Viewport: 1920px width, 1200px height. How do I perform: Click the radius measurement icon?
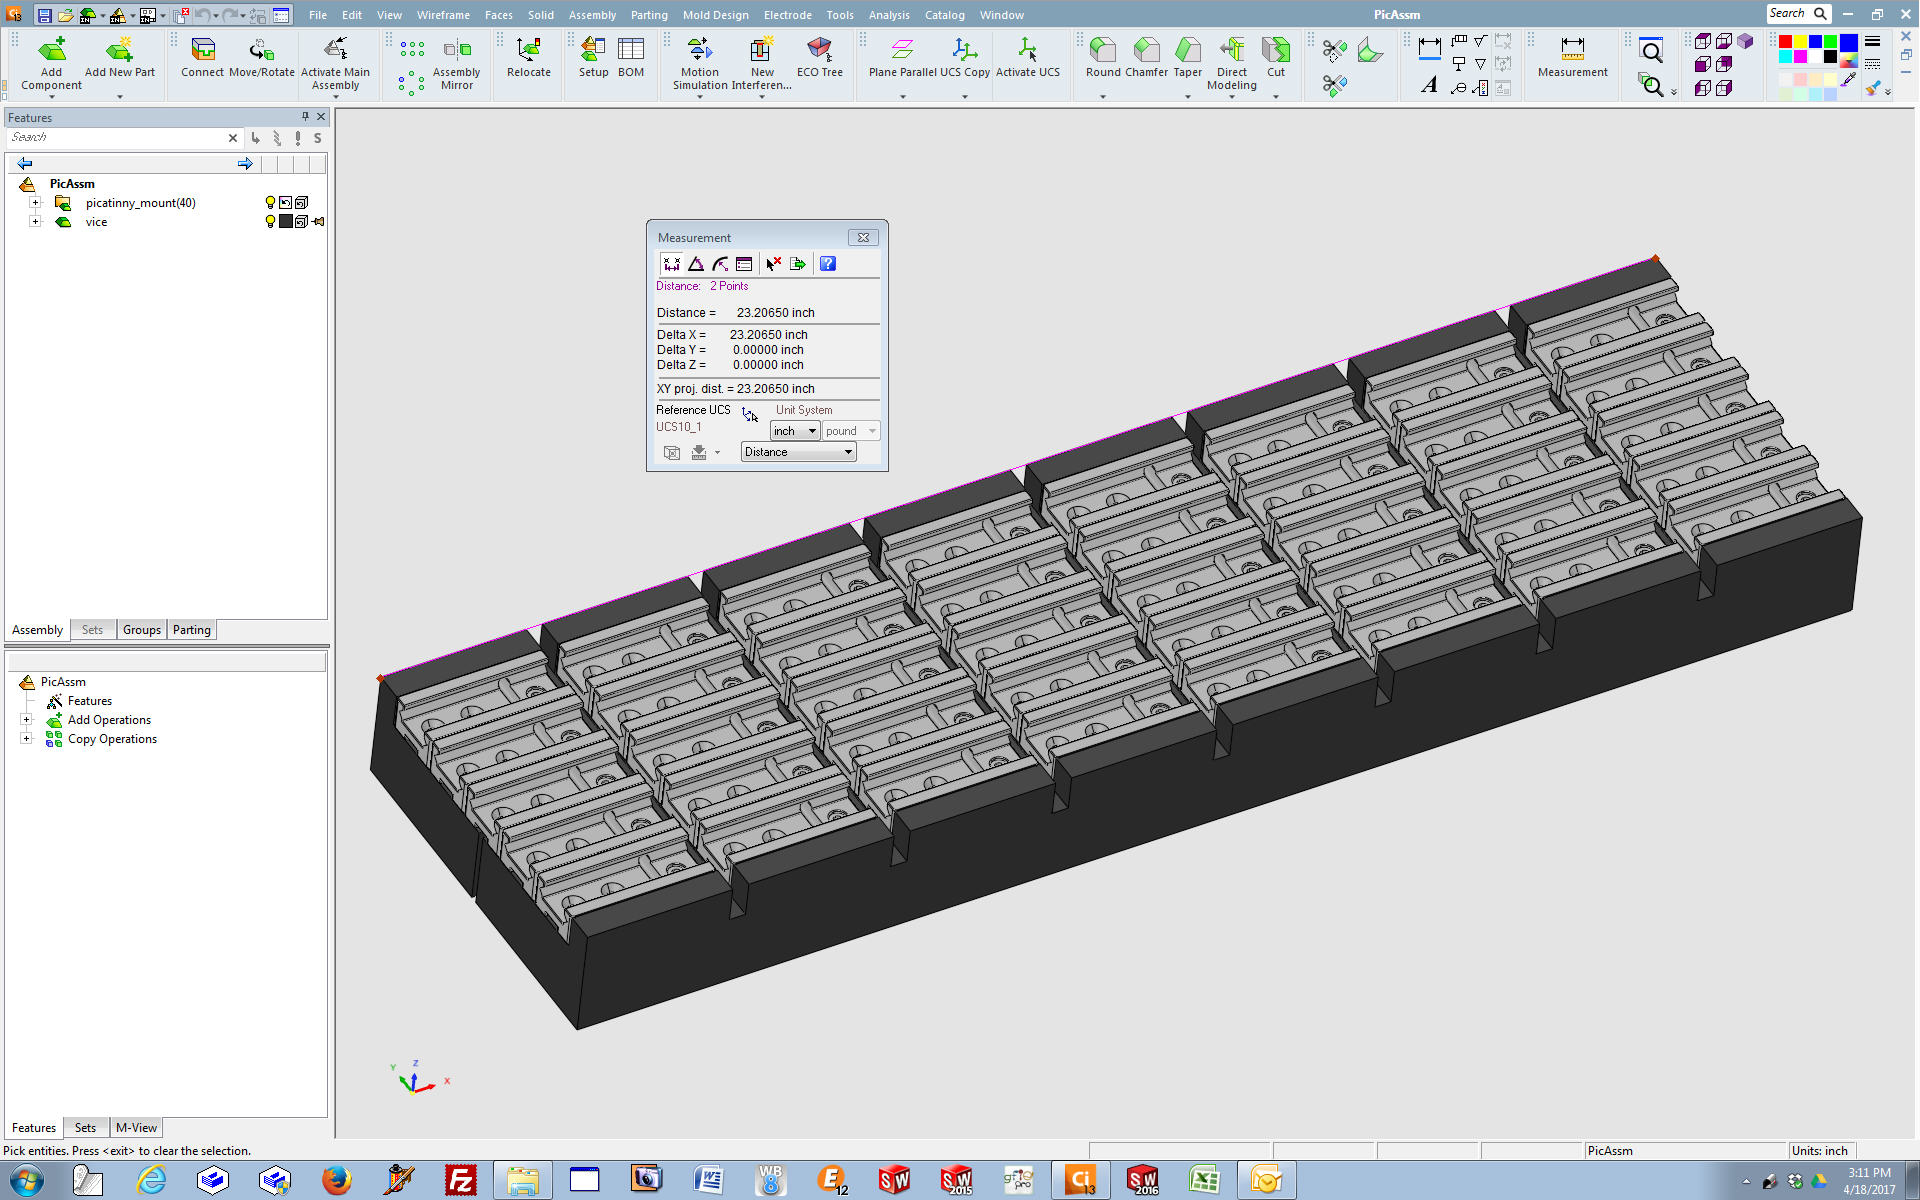coord(720,264)
